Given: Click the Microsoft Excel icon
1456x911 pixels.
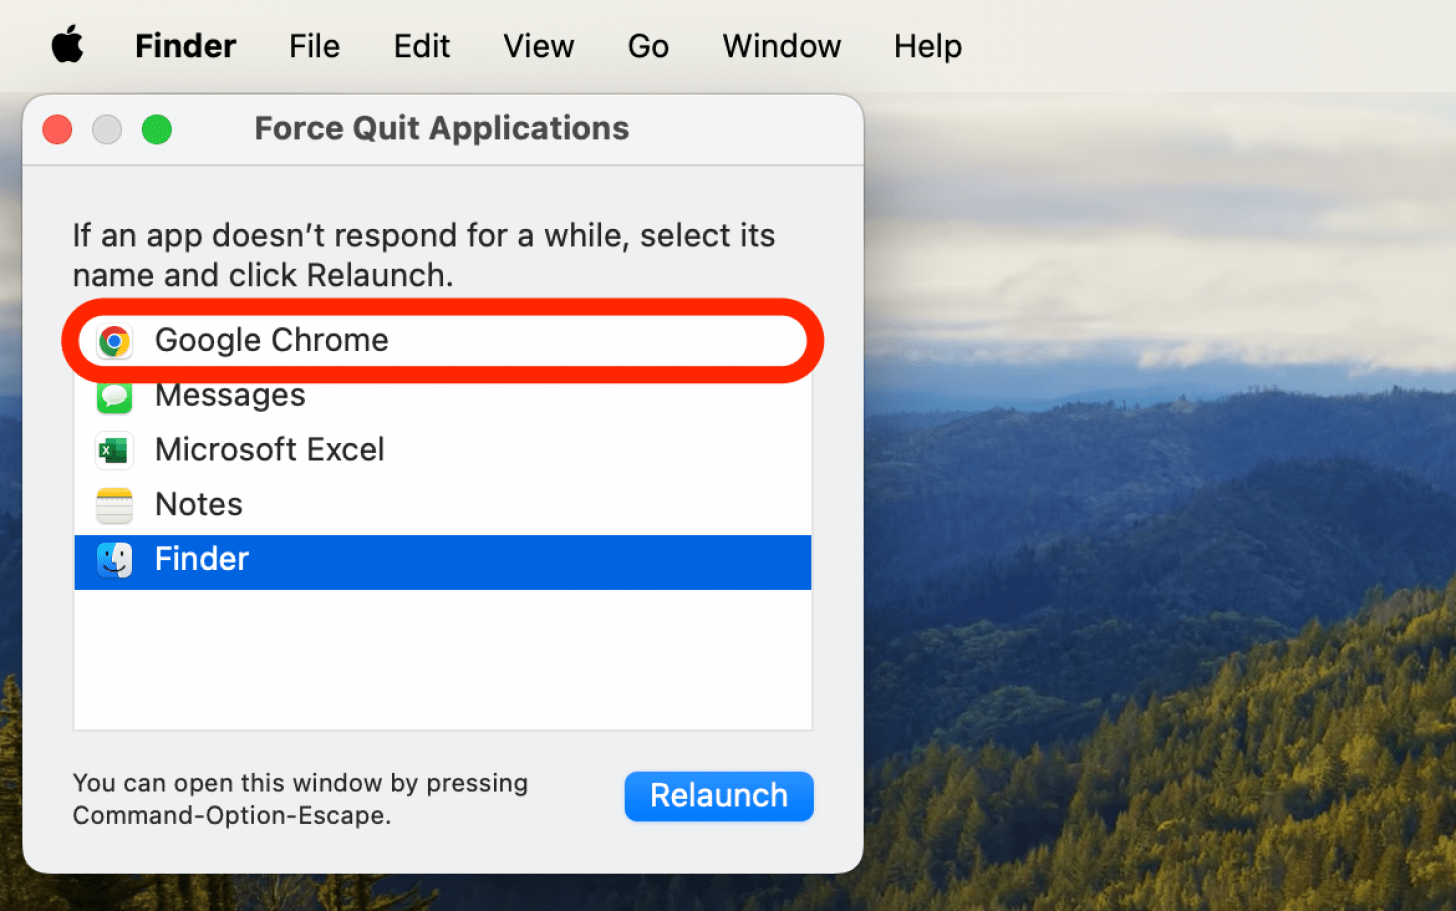Looking at the screenshot, I should click(115, 450).
